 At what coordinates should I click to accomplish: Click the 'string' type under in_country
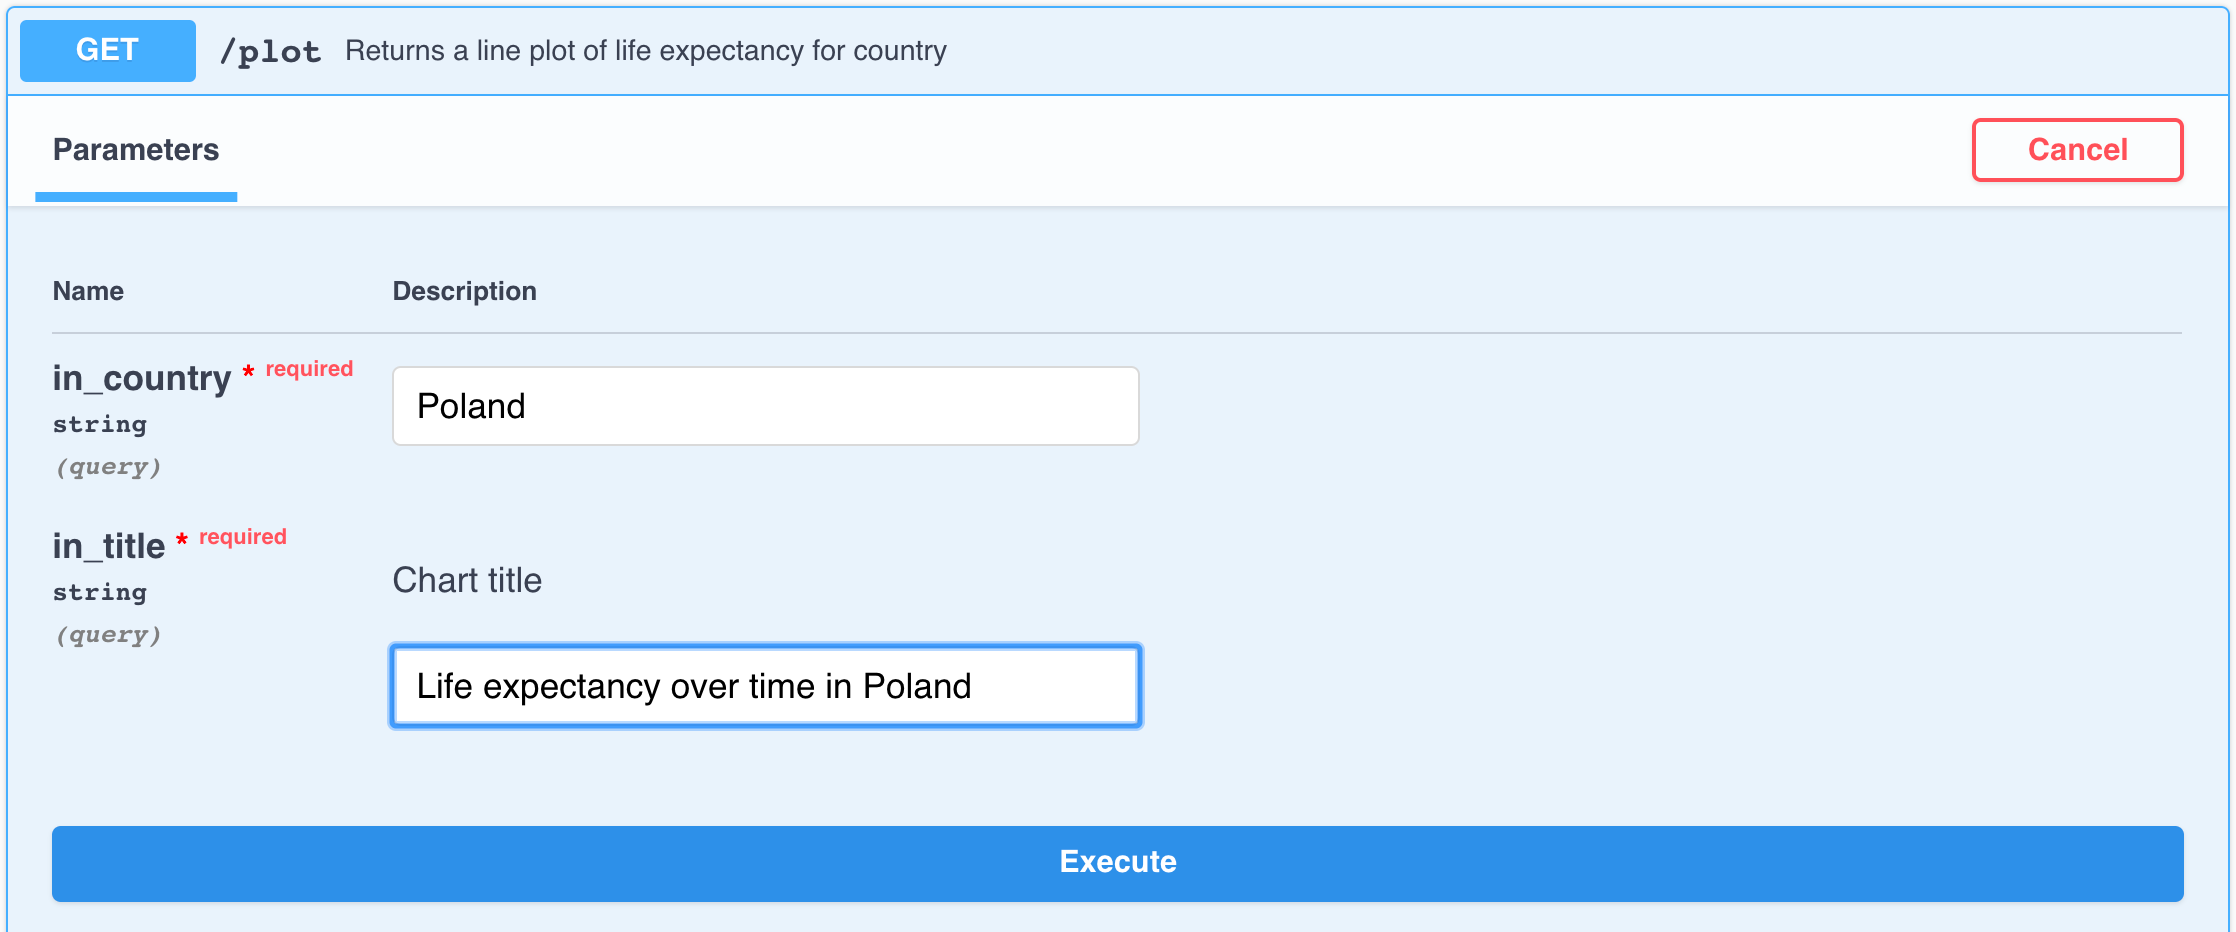(x=100, y=424)
